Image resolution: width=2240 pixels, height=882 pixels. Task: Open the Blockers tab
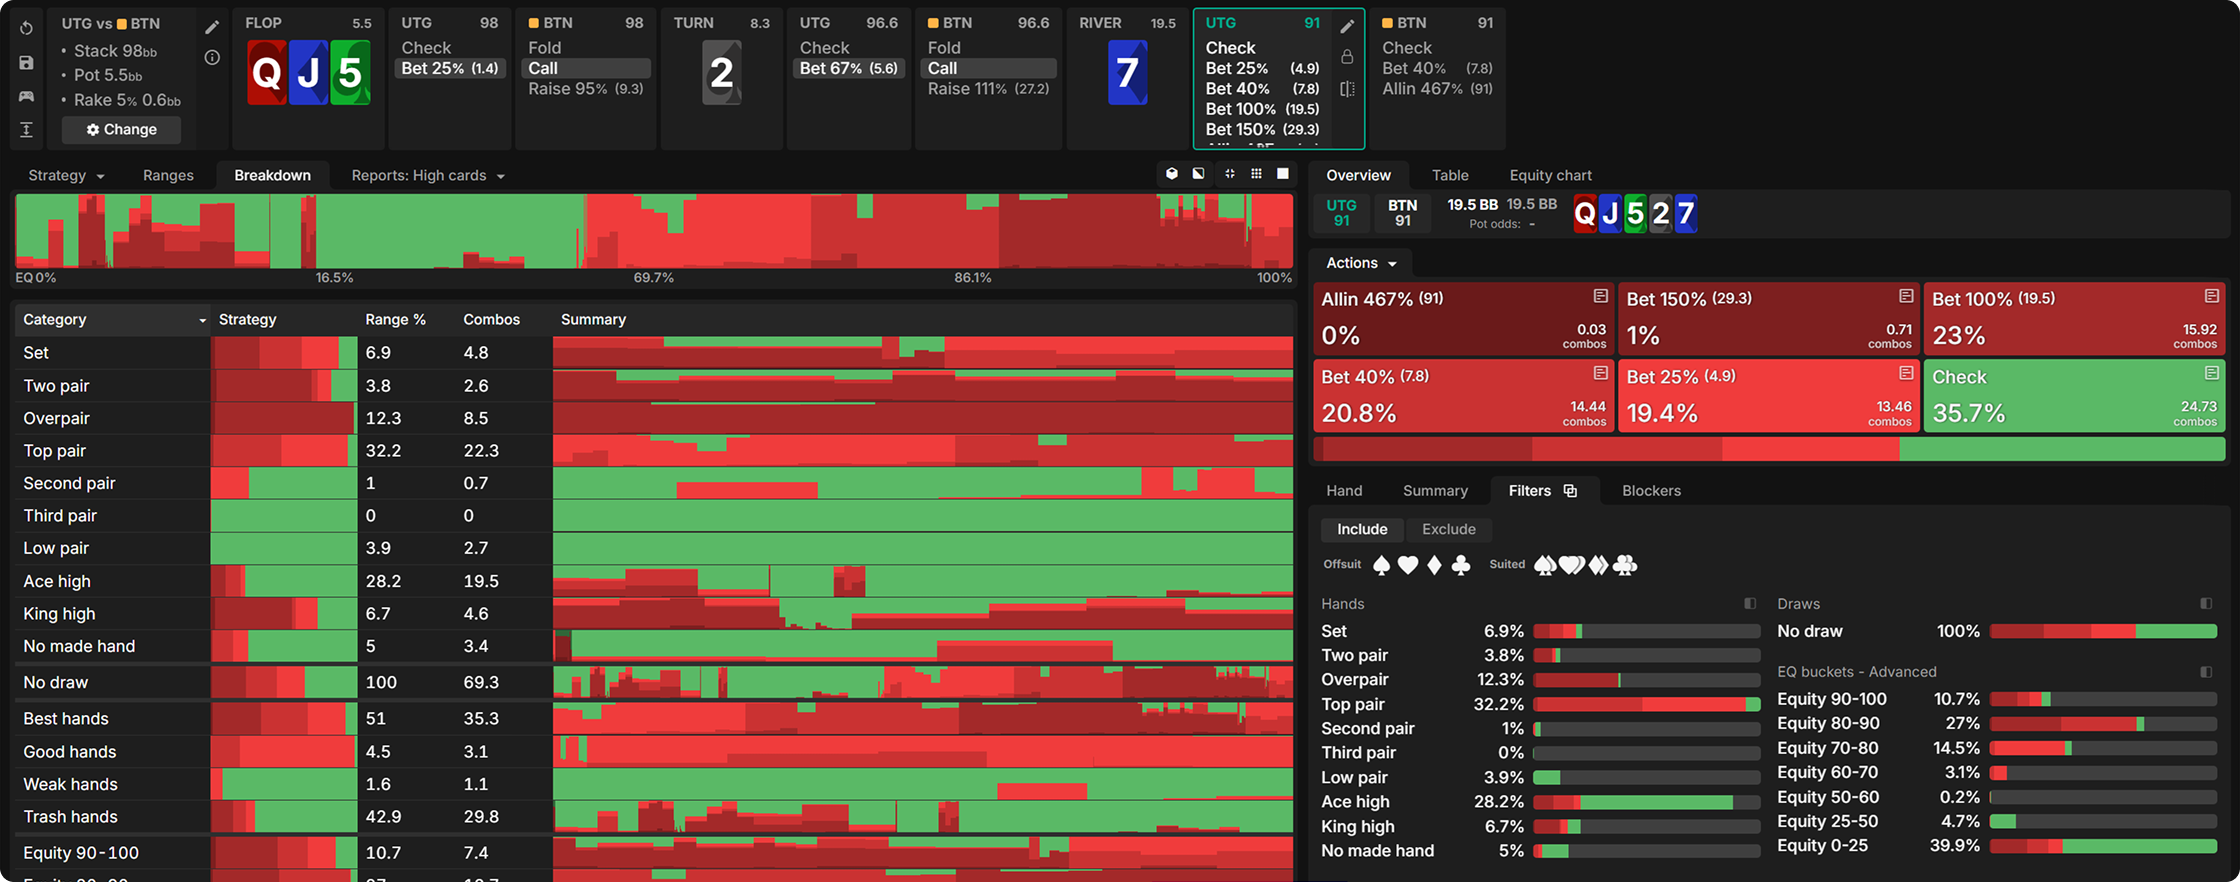point(1651,491)
